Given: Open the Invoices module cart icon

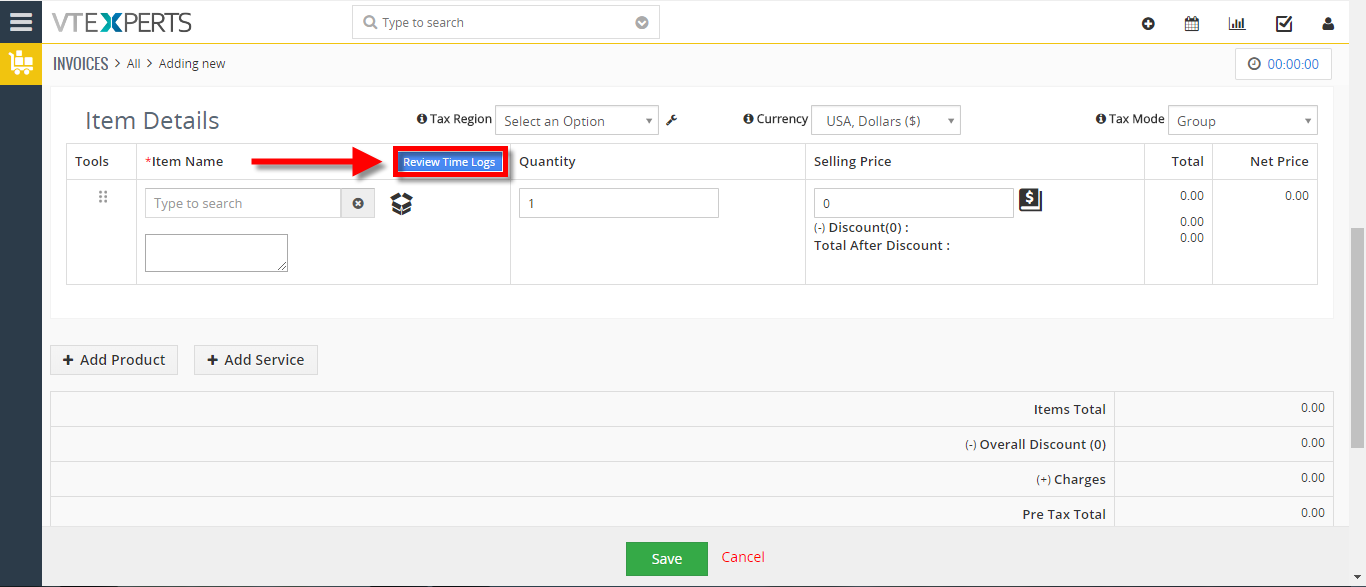Looking at the screenshot, I should point(21,64).
